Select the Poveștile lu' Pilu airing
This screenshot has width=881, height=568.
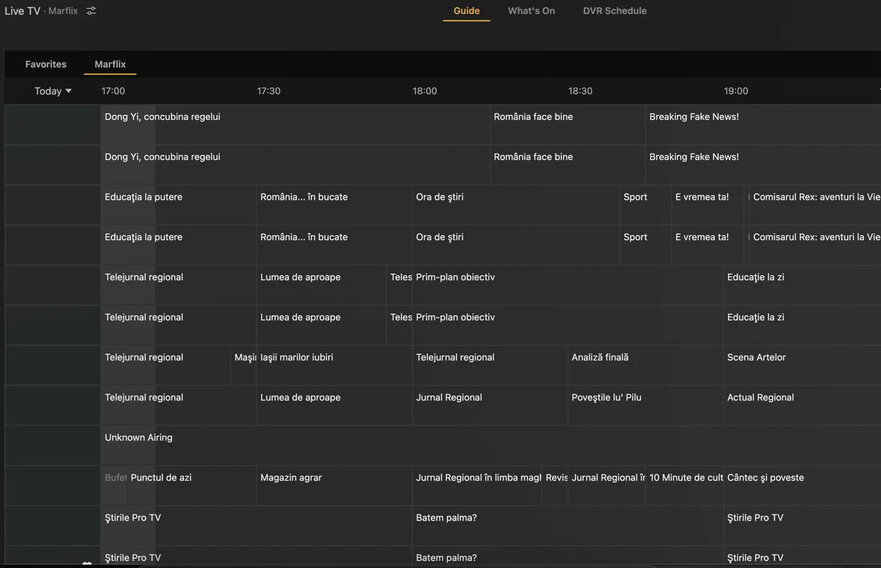(646, 405)
